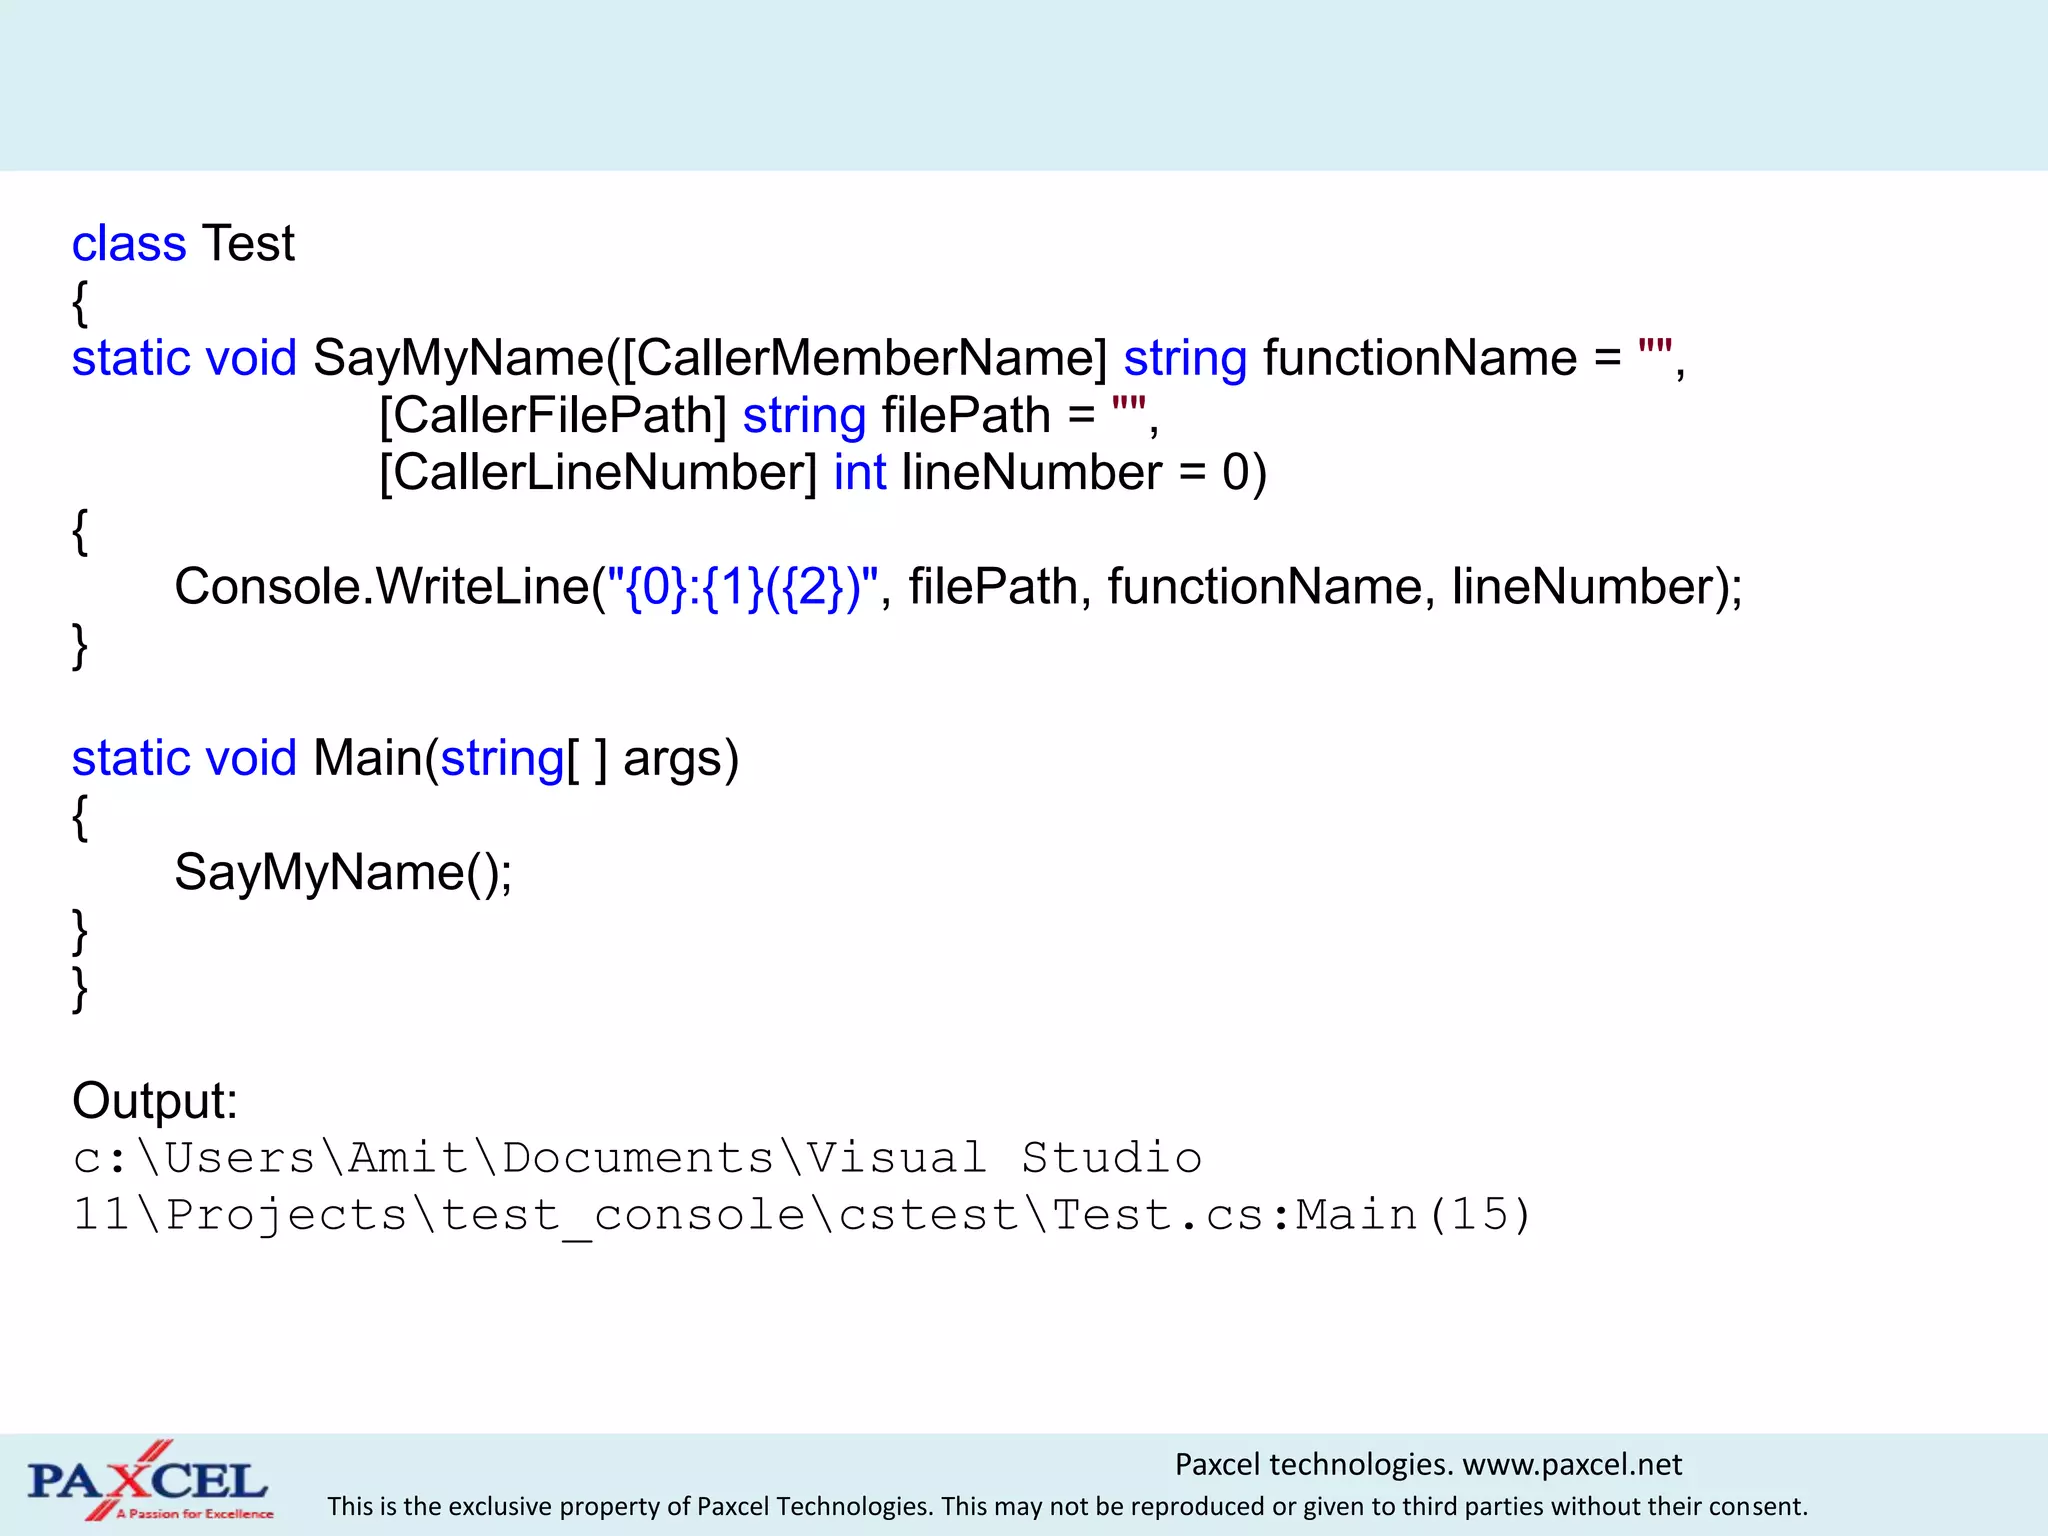Click the 'Output:' label
2048x1536 pixels.
click(x=155, y=1100)
